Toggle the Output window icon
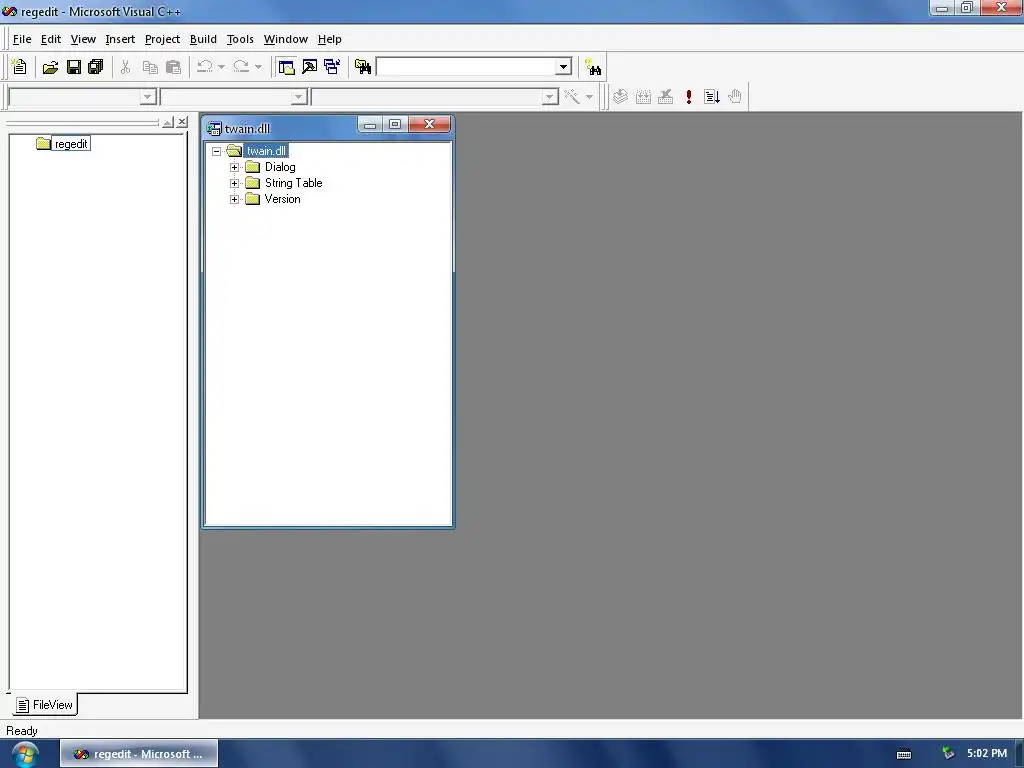Screen dimensions: 1024x768 [x=310, y=67]
